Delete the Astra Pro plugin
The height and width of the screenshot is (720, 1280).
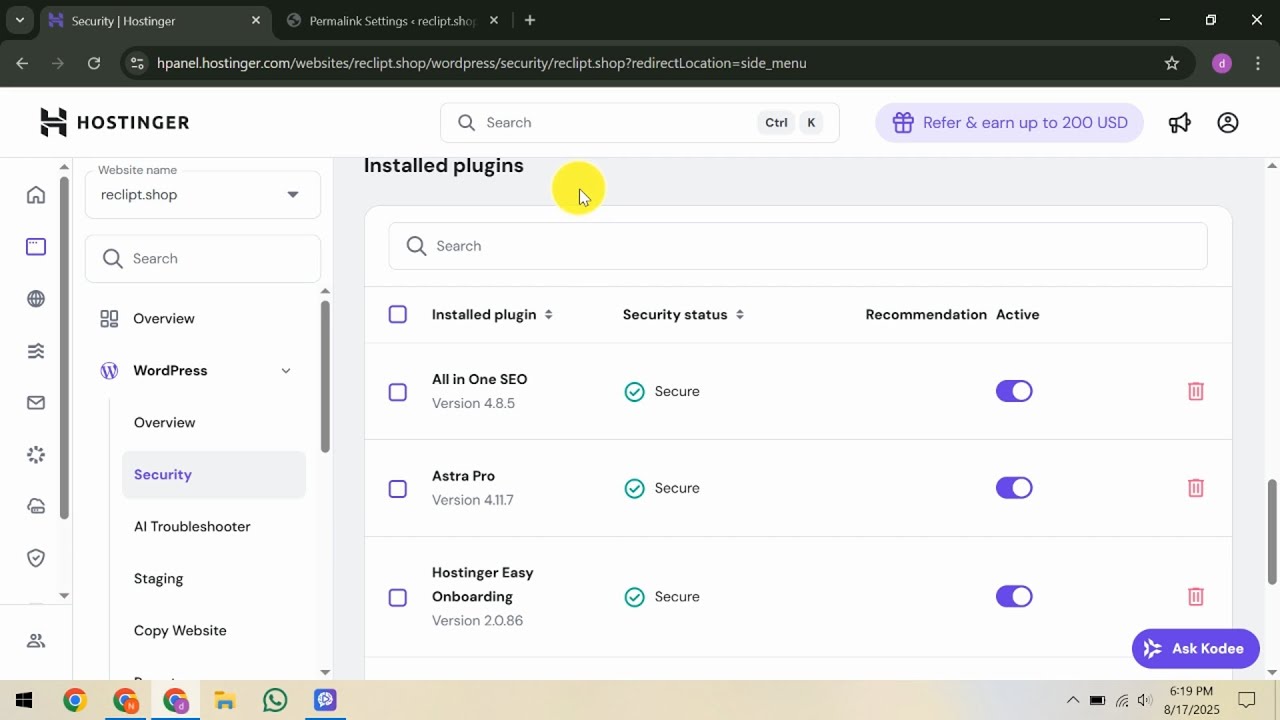pos(1195,488)
